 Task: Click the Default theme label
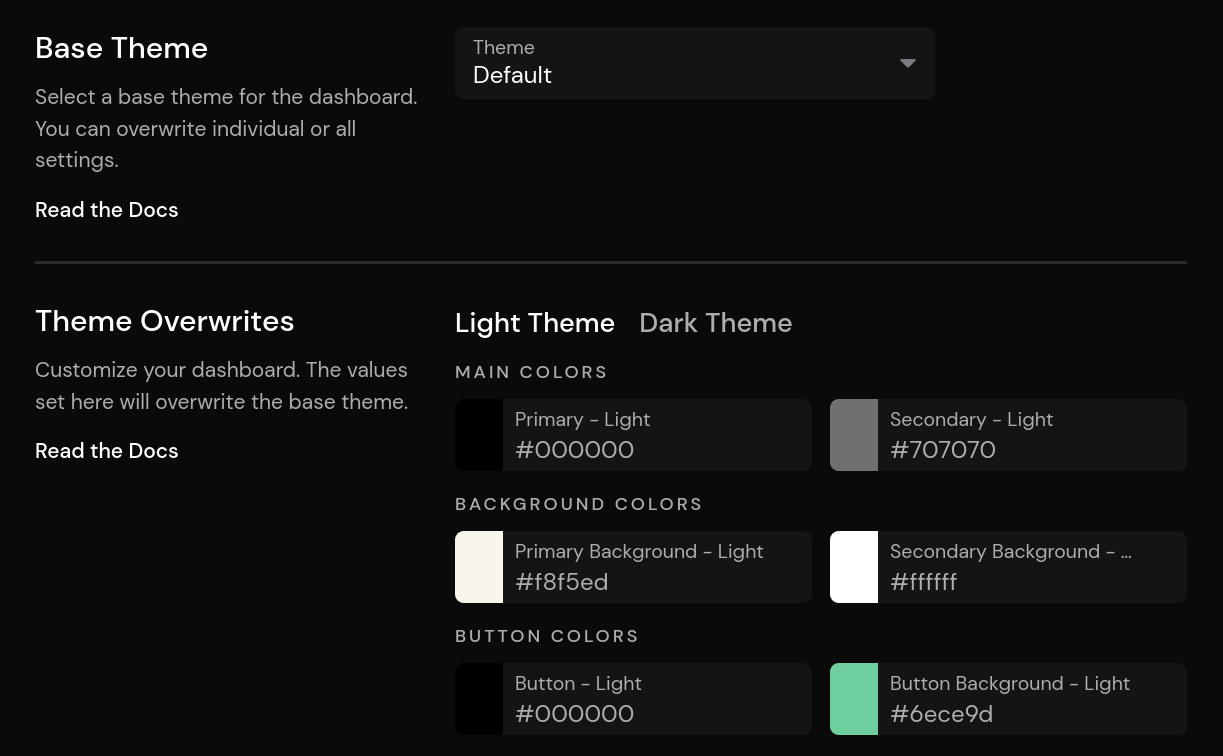click(512, 75)
